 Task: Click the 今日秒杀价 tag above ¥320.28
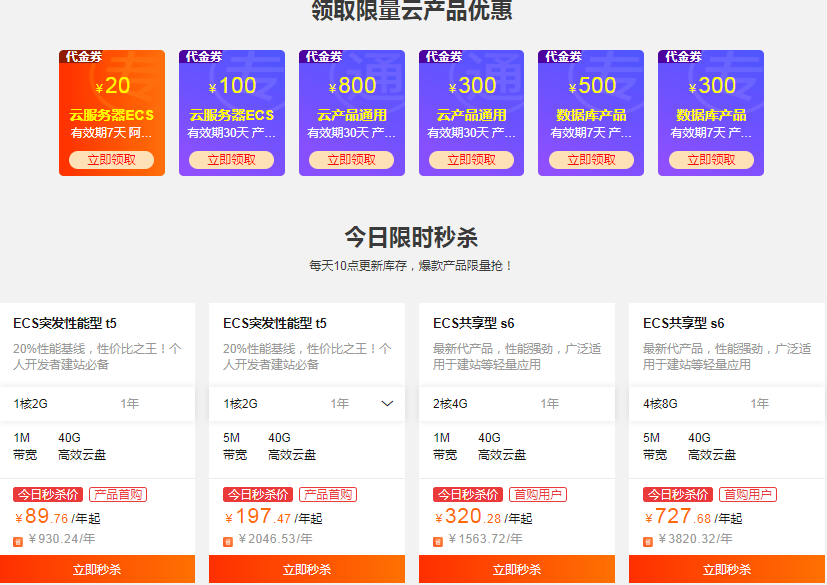(468, 494)
